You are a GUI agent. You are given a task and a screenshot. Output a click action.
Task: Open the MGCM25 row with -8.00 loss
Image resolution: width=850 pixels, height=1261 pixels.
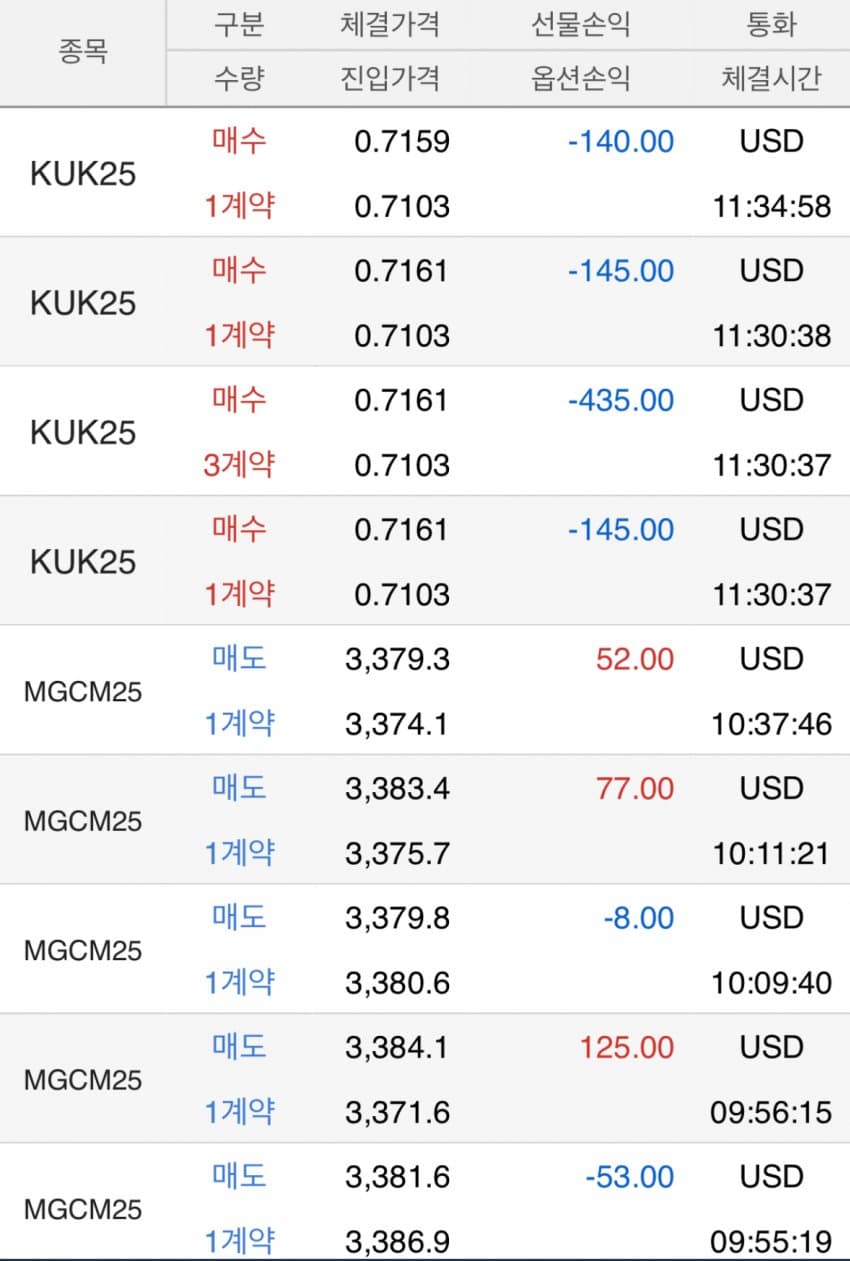(x=425, y=949)
